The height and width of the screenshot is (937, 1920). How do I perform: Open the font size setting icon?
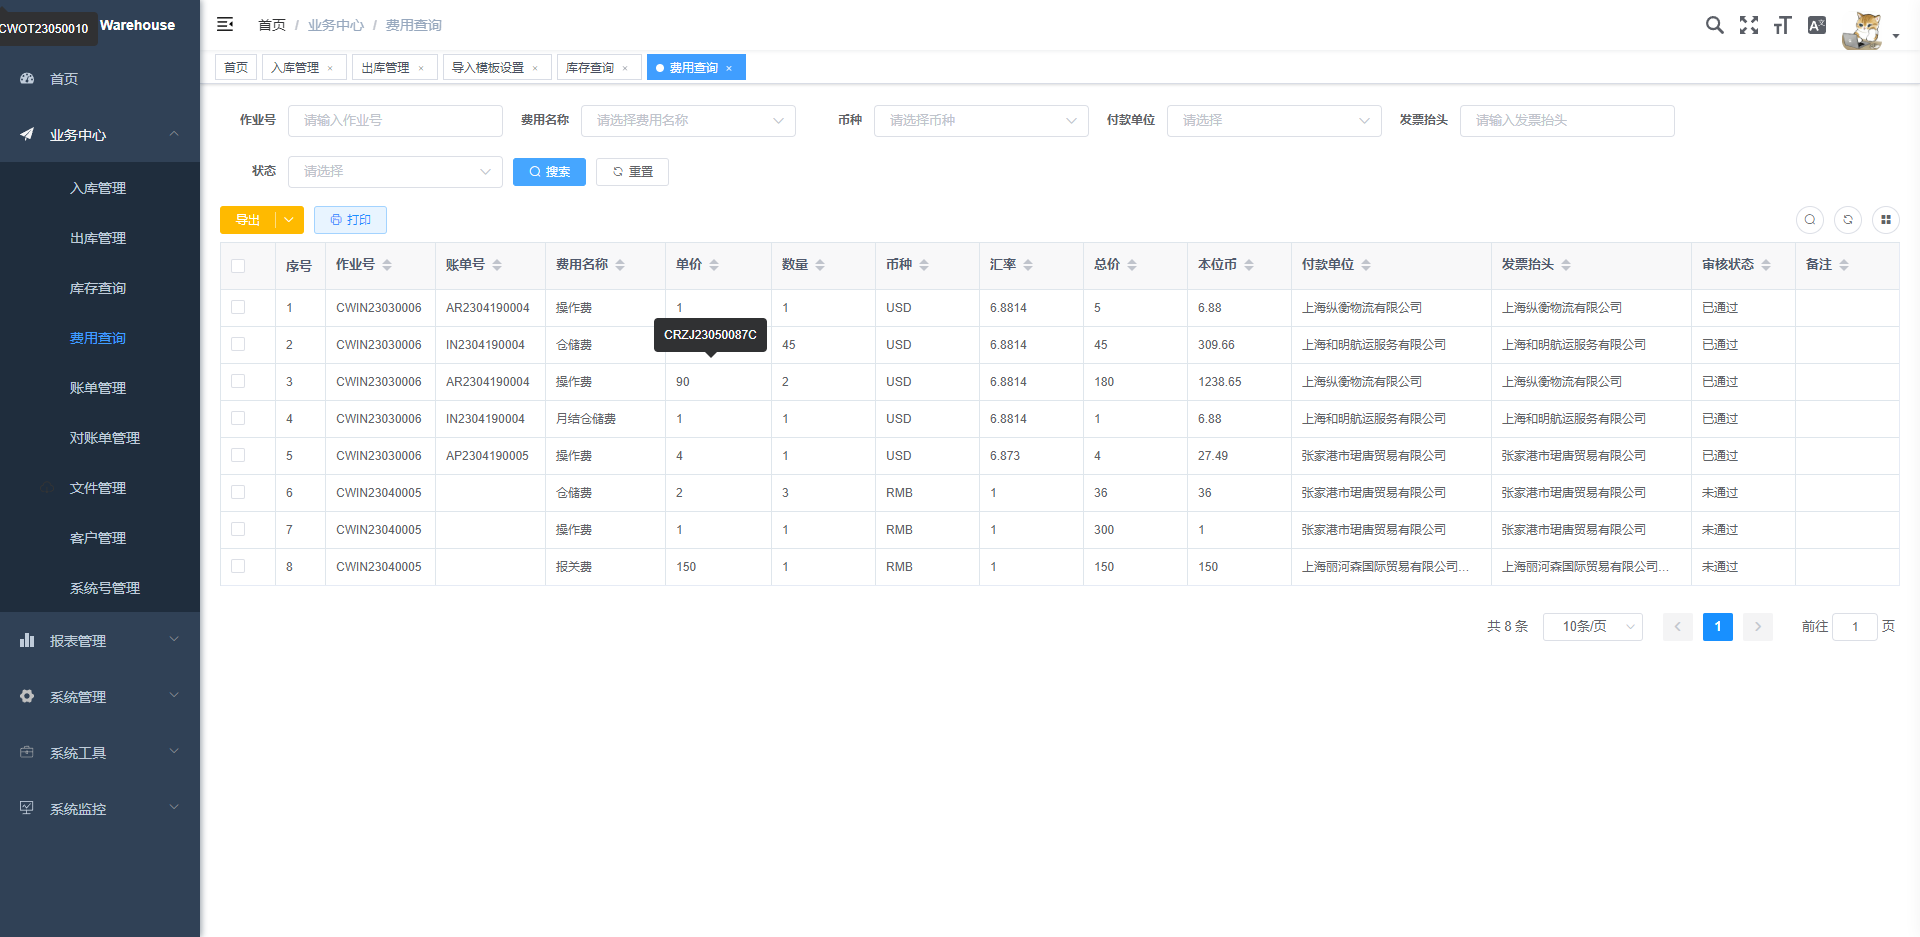1782,25
